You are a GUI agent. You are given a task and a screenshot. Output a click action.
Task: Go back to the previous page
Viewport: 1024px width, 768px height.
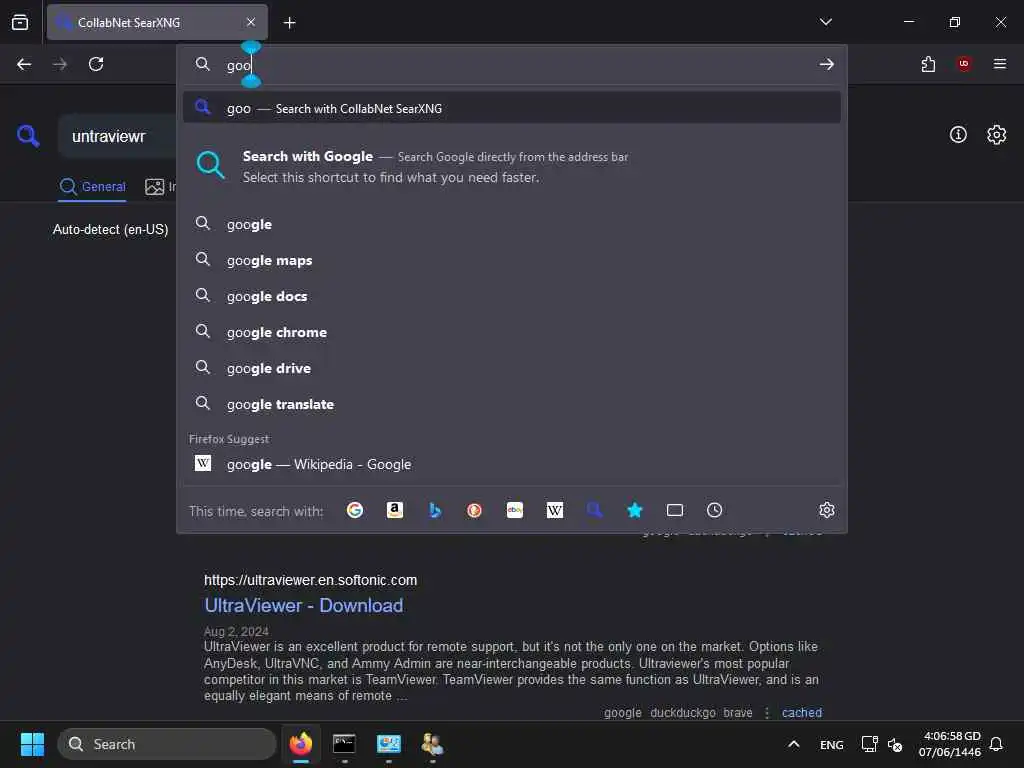[x=24, y=64]
